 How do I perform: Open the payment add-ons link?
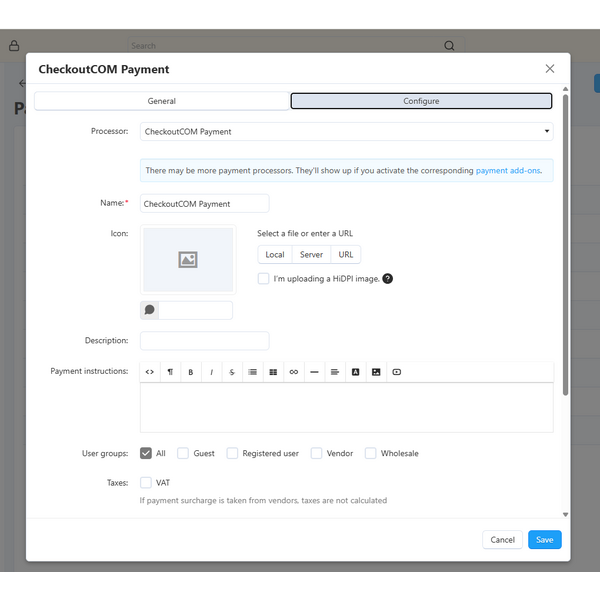[508, 171]
